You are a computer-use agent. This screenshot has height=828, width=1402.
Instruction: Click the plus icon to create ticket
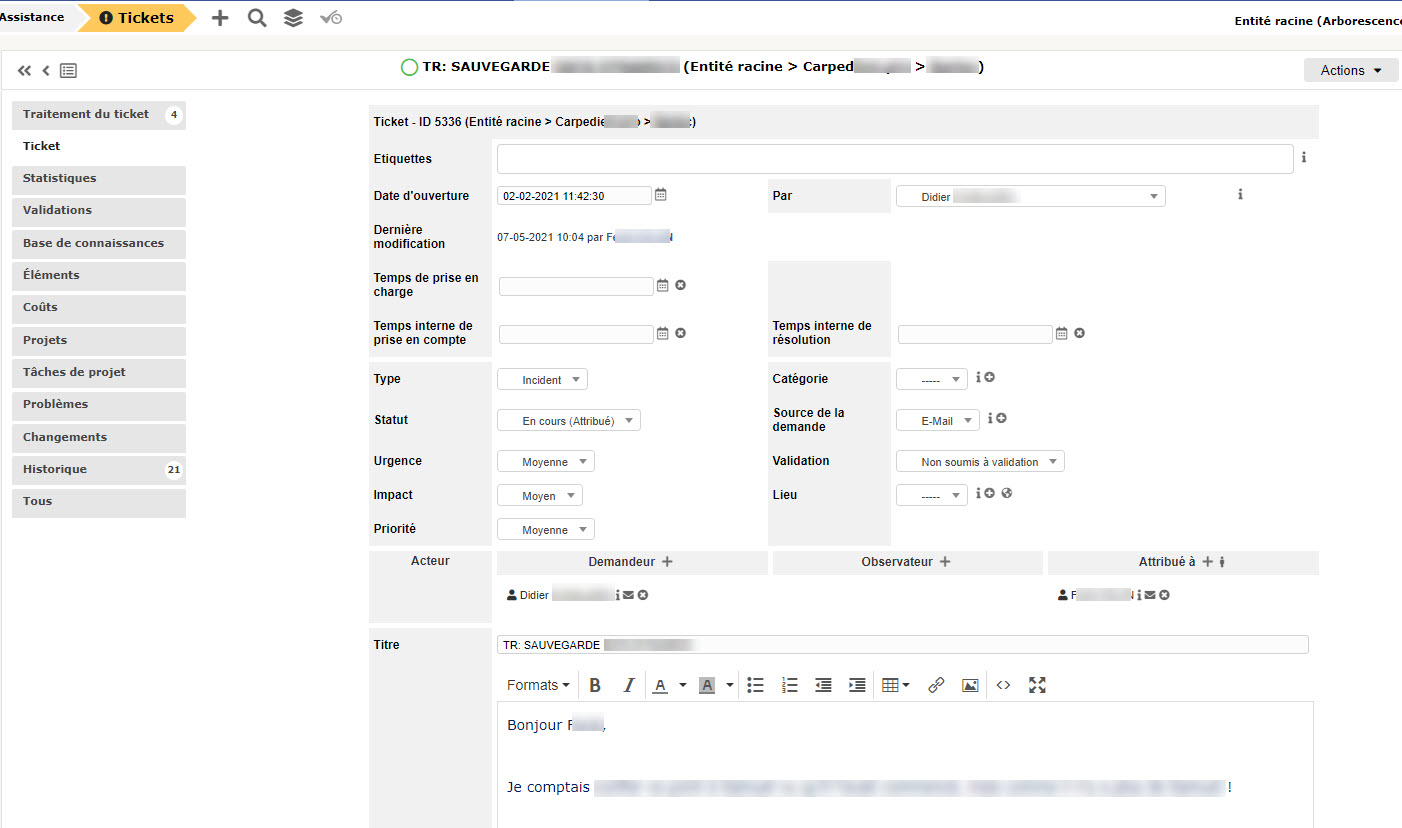[220, 18]
